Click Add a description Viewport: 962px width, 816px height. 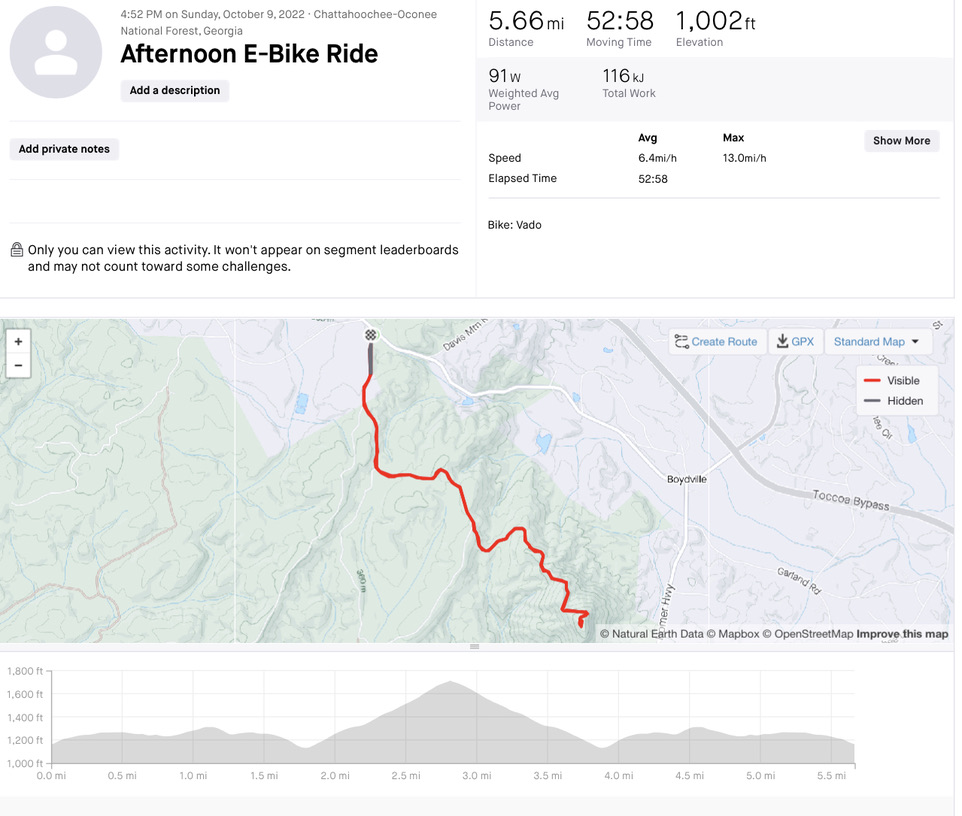[x=175, y=91]
